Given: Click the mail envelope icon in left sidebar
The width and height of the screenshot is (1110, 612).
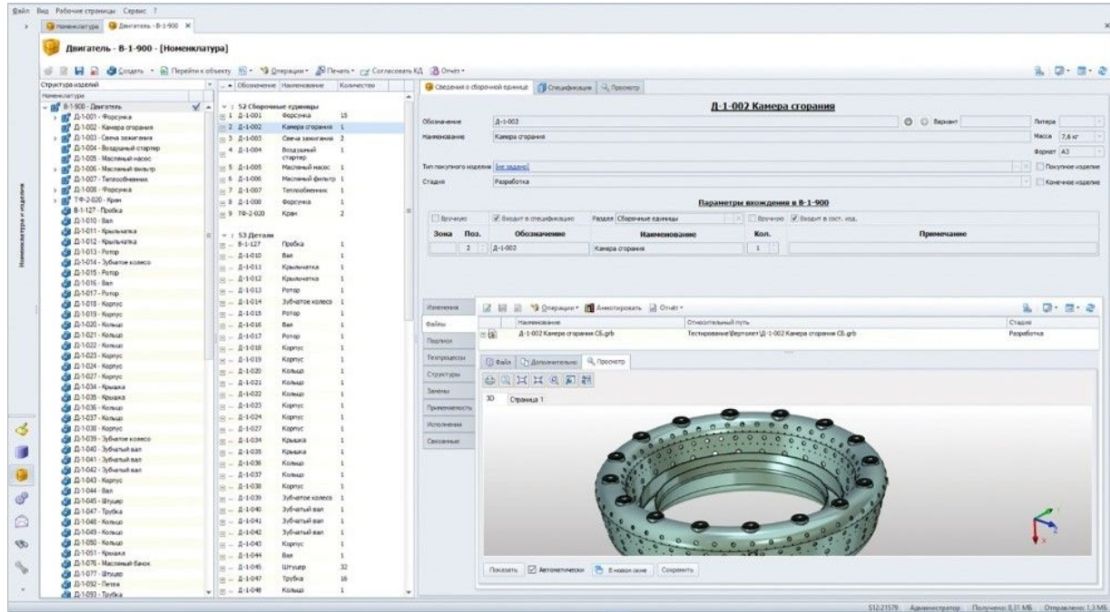Looking at the screenshot, I should coord(22,521).
